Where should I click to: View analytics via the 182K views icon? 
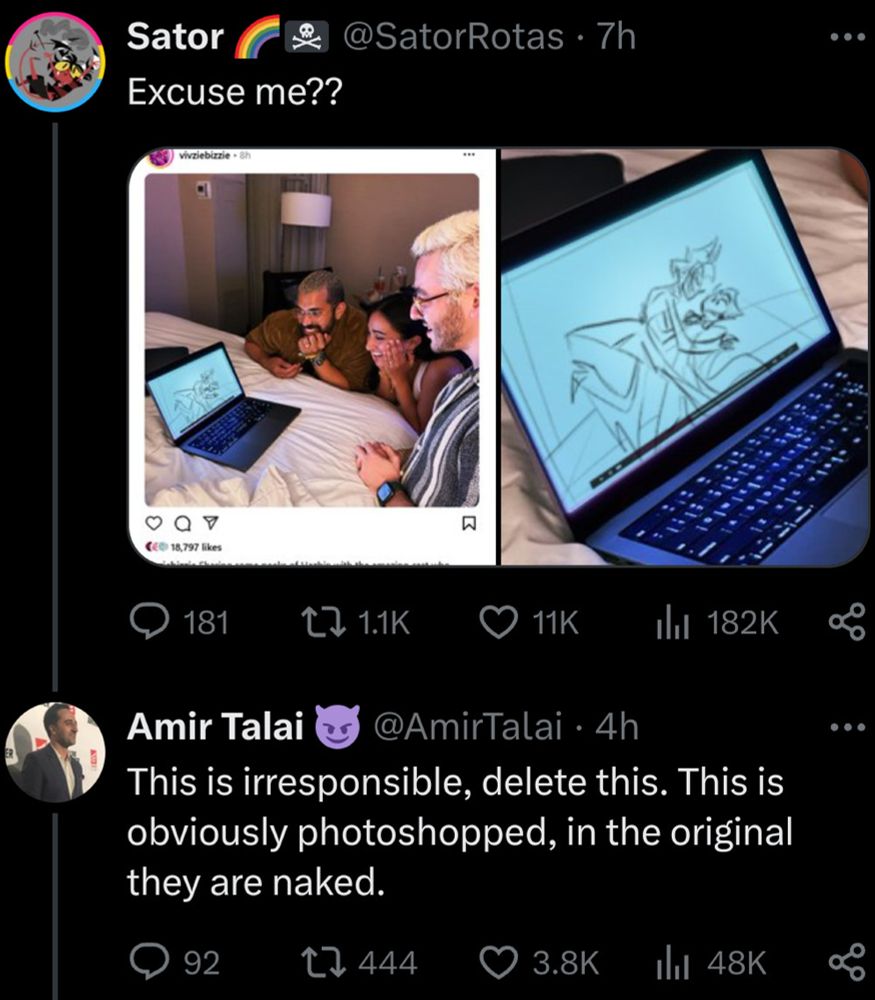tap(672, 622)
